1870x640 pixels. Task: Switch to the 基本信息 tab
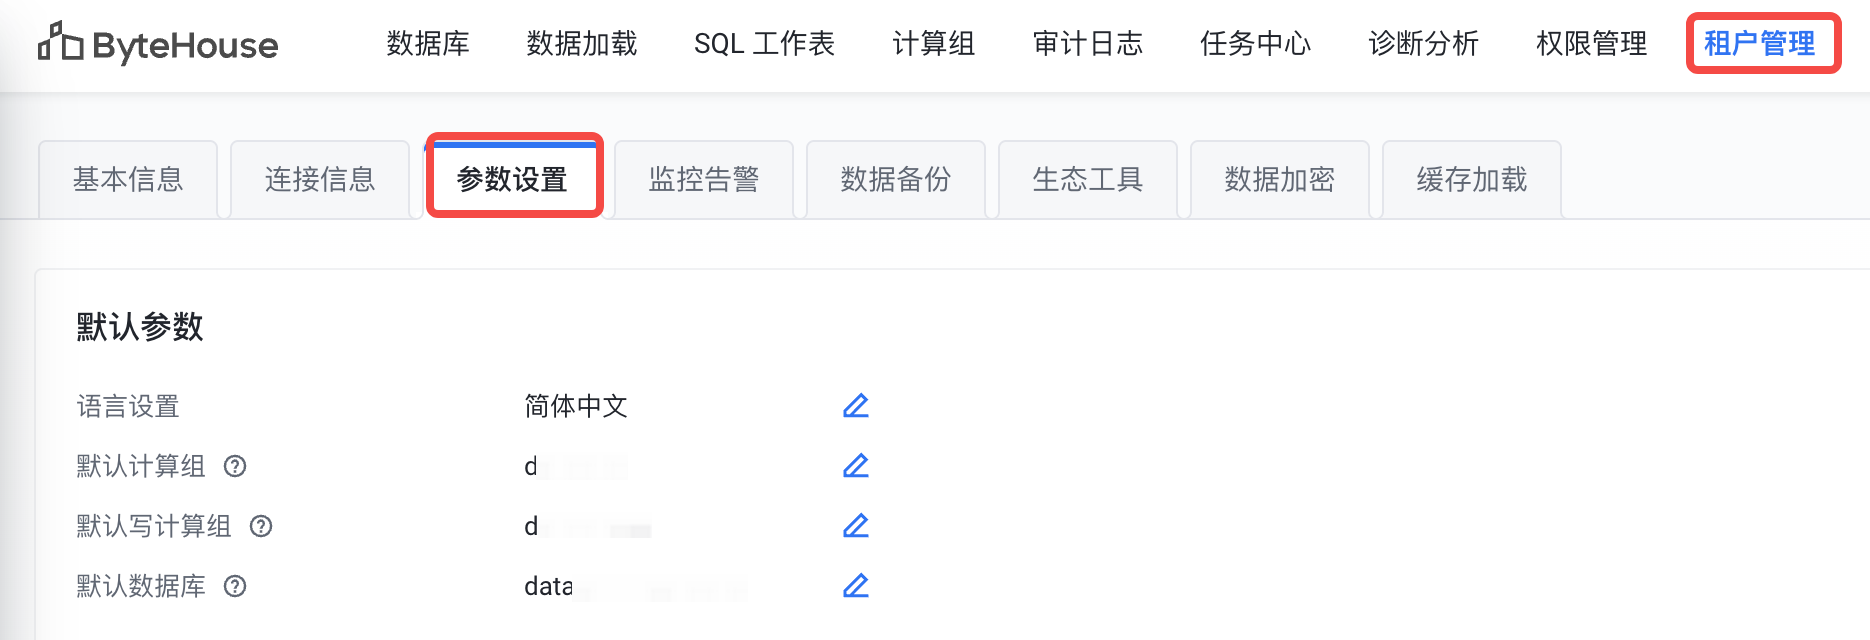128,180
